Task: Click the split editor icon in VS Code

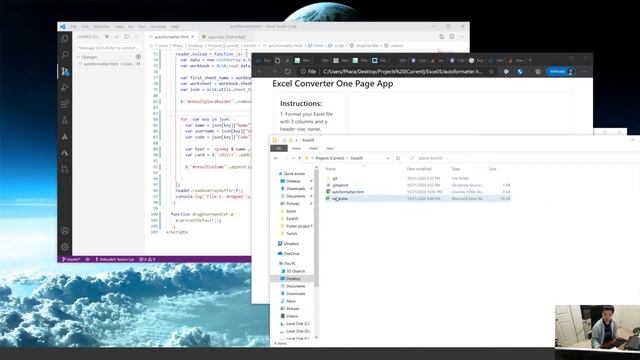Action: point(451,36)
